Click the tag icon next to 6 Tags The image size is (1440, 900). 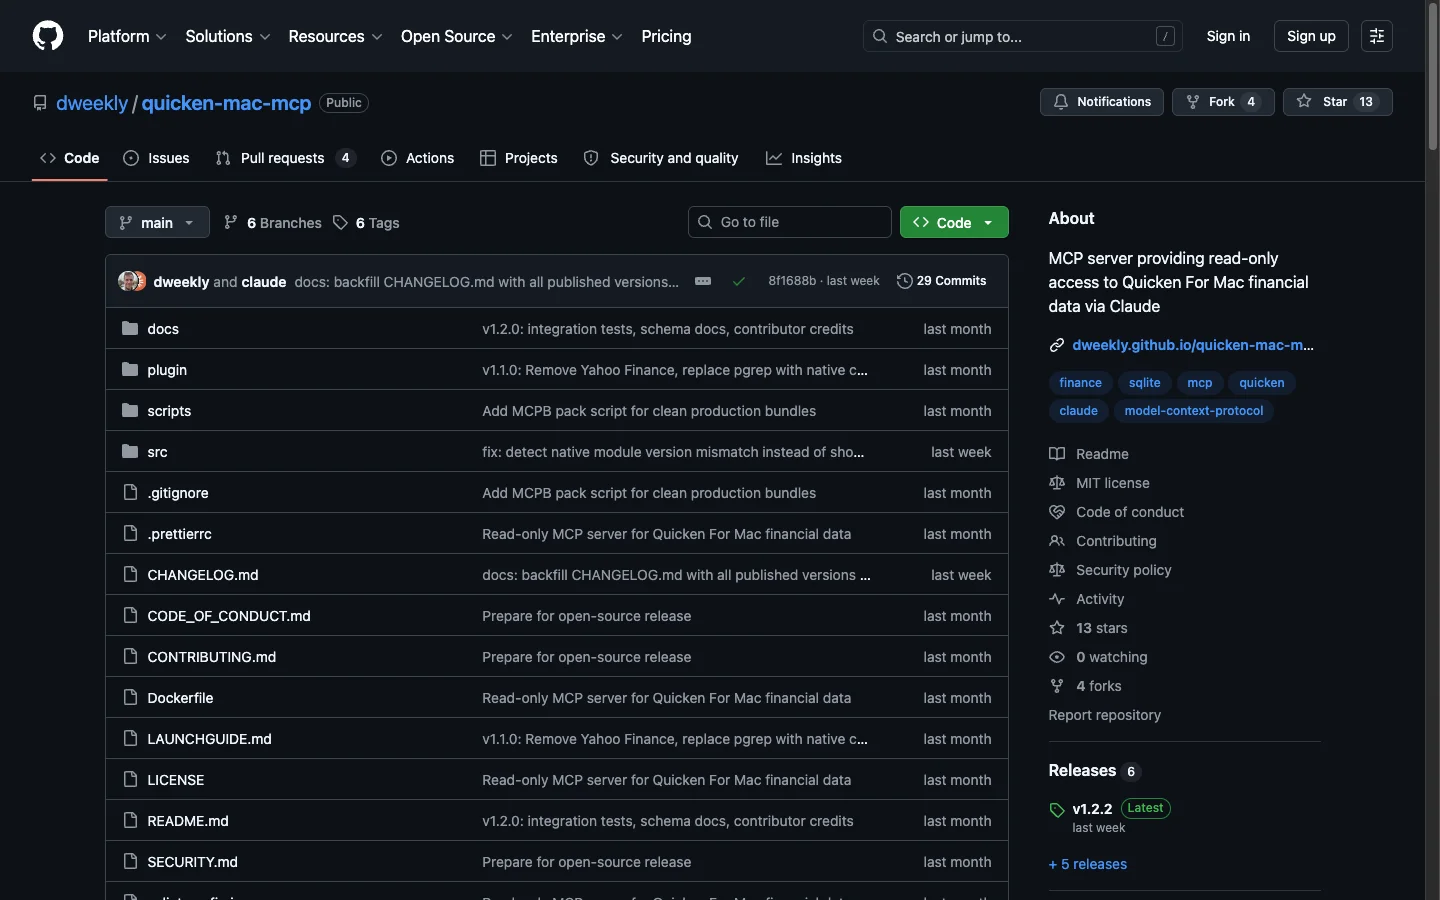point(341,223)
